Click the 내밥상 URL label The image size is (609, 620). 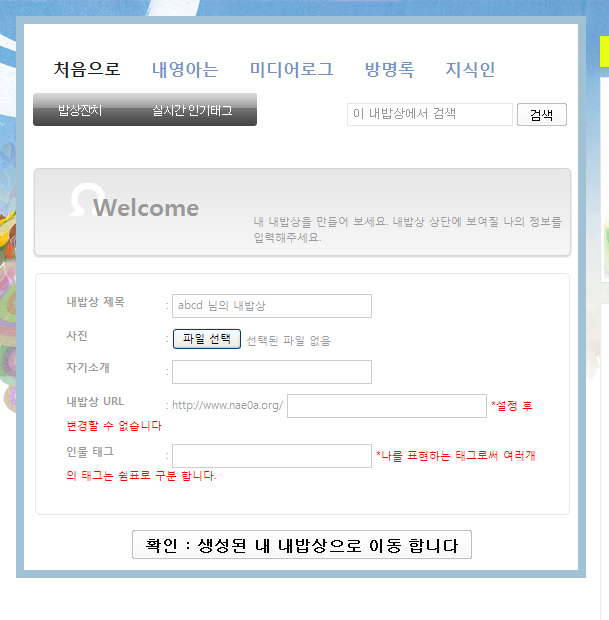click(x=95, y=401)
